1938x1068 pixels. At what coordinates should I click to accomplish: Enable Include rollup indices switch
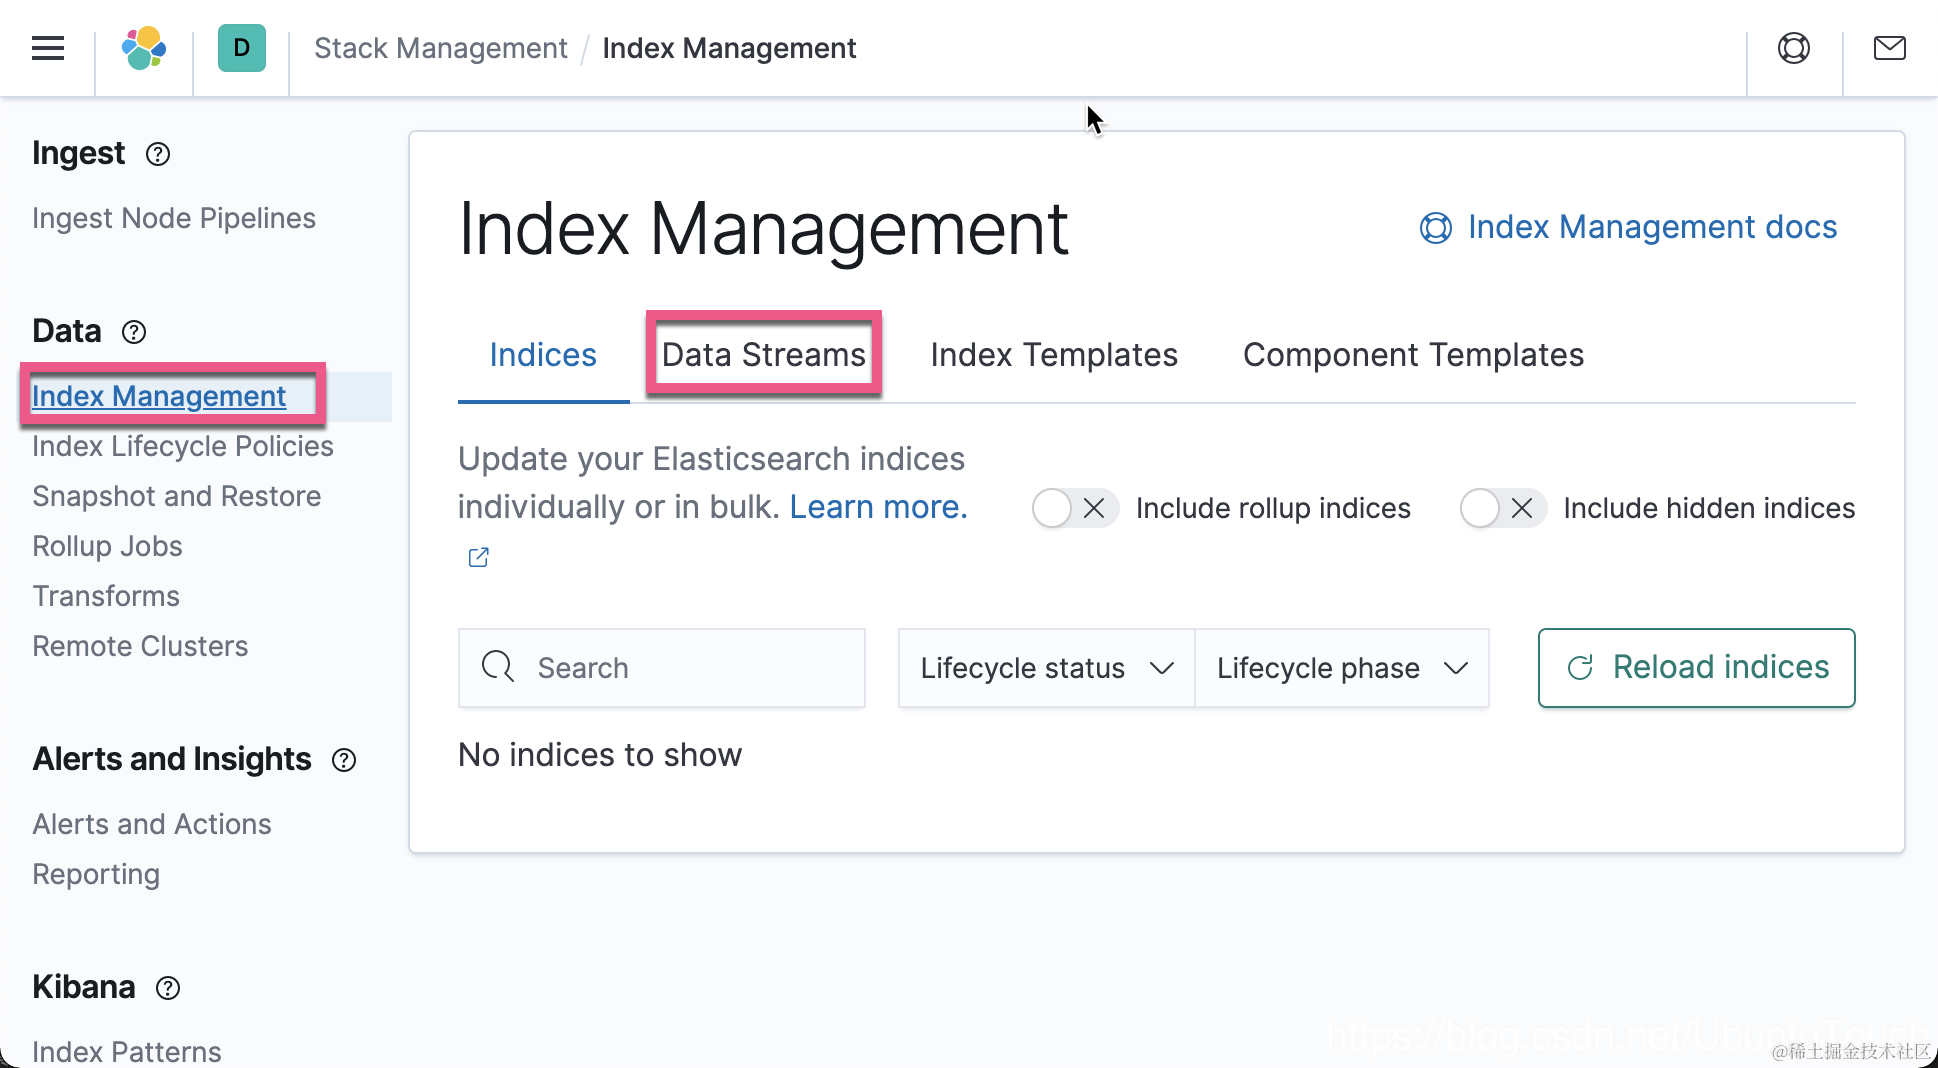(x=1074, y=508)
